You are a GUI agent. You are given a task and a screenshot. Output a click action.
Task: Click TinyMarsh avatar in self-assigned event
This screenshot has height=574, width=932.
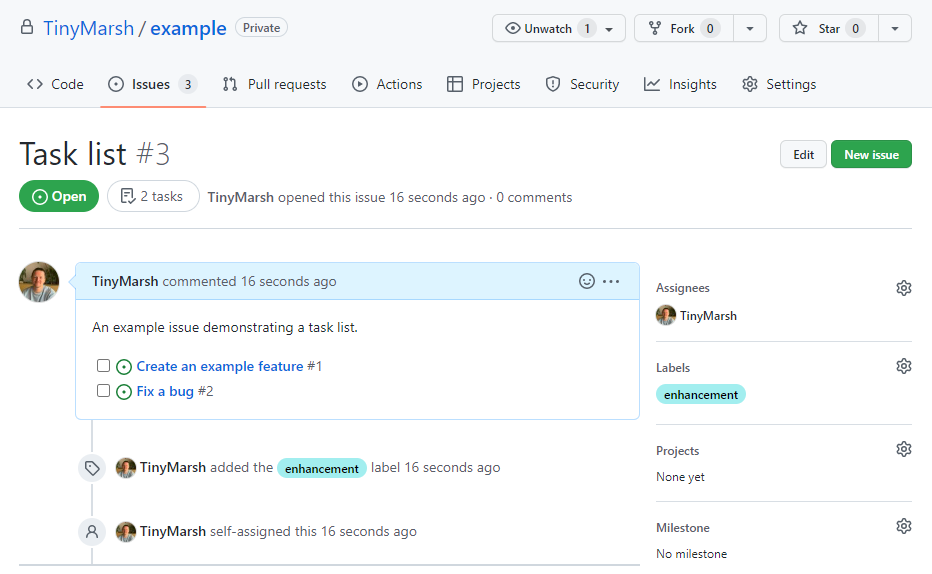point(126,531)
